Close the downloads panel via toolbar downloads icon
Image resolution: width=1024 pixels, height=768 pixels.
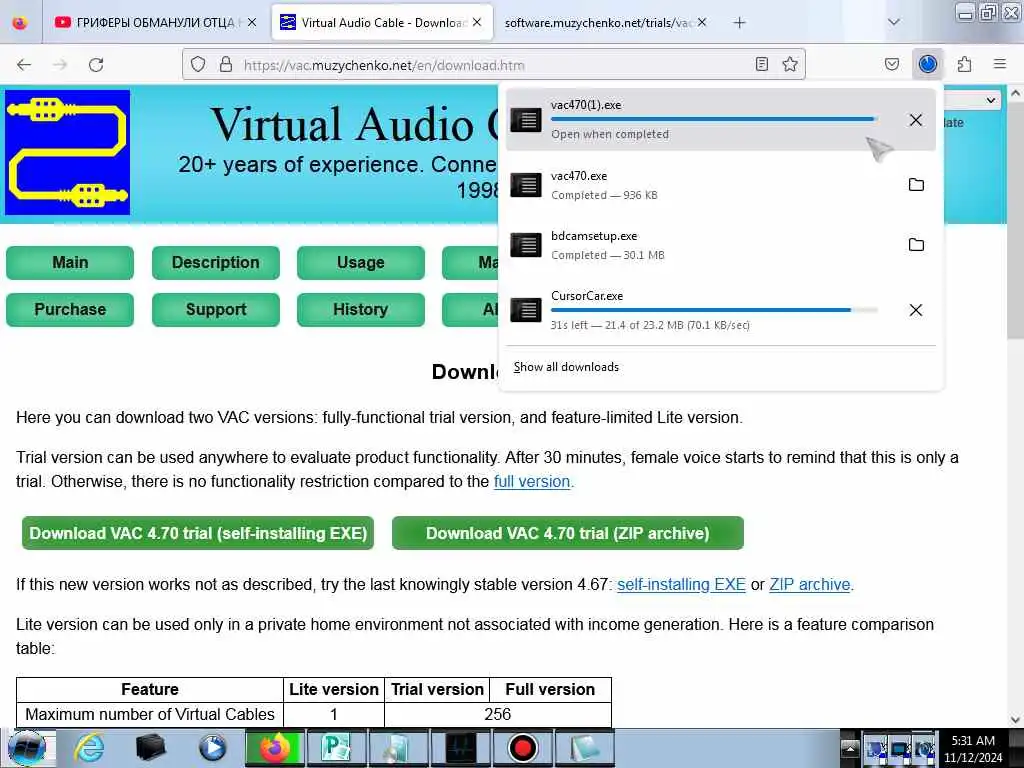point(928,64)
